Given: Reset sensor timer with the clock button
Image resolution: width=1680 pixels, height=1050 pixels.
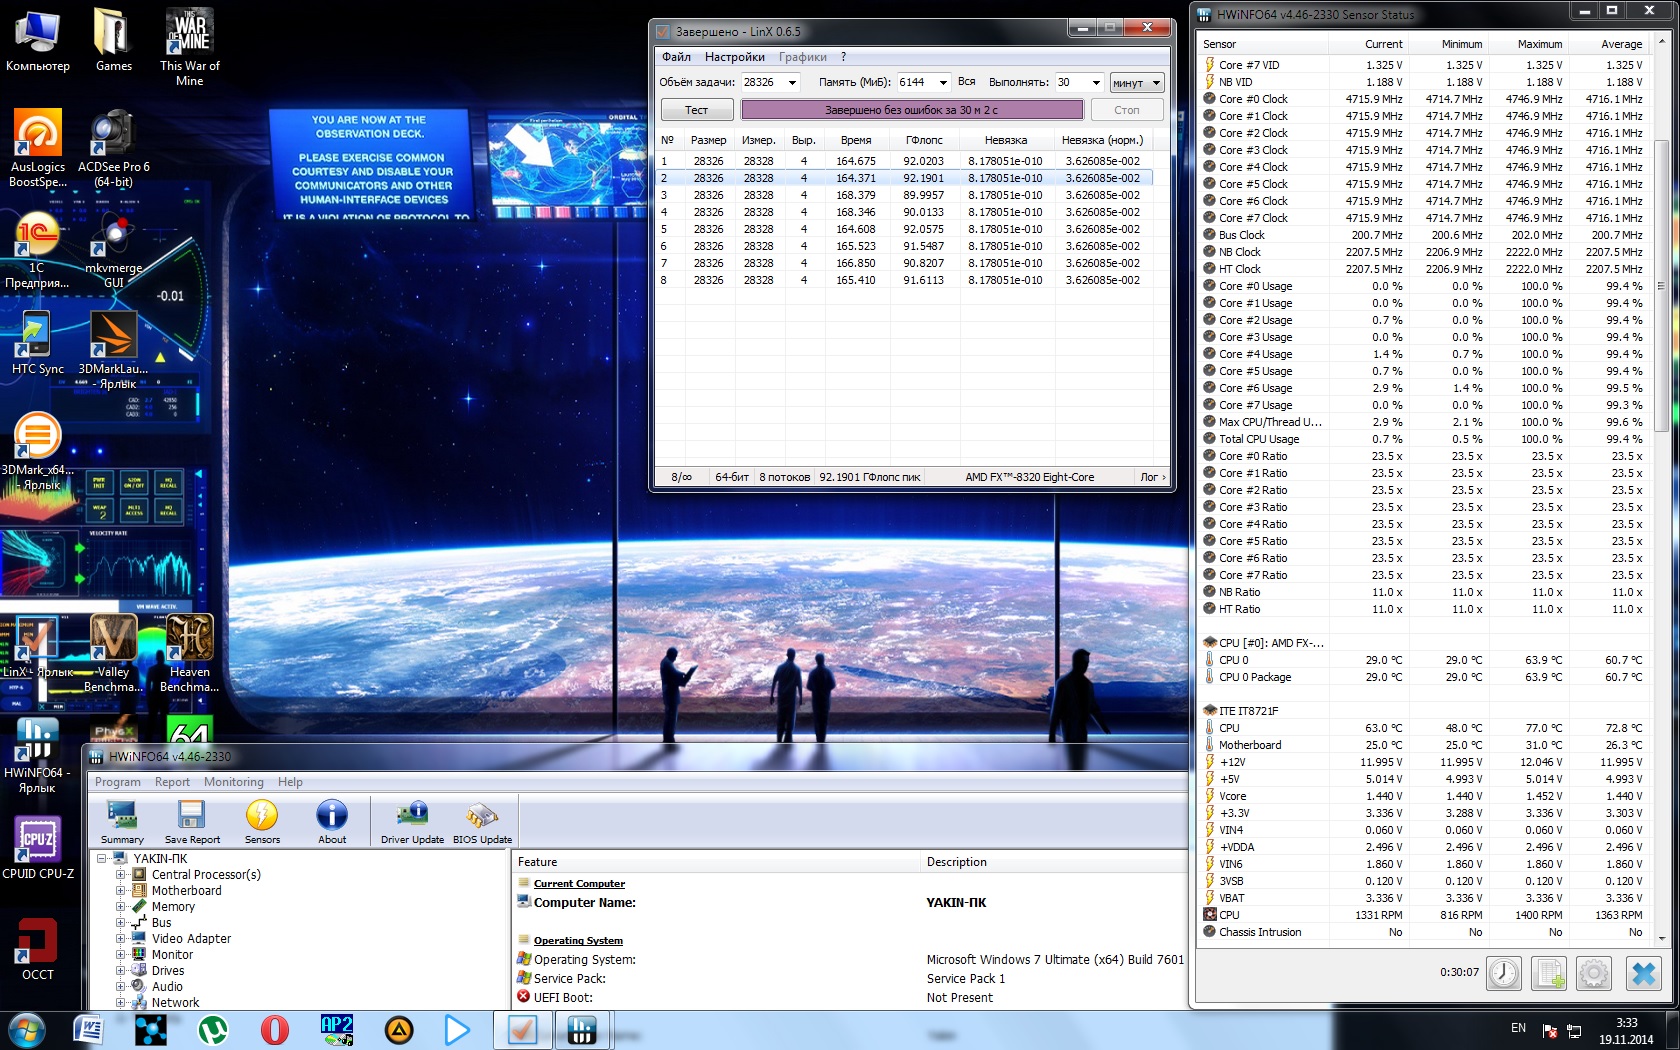Looking at the screenshot, I should click(x=1504, y=973).
